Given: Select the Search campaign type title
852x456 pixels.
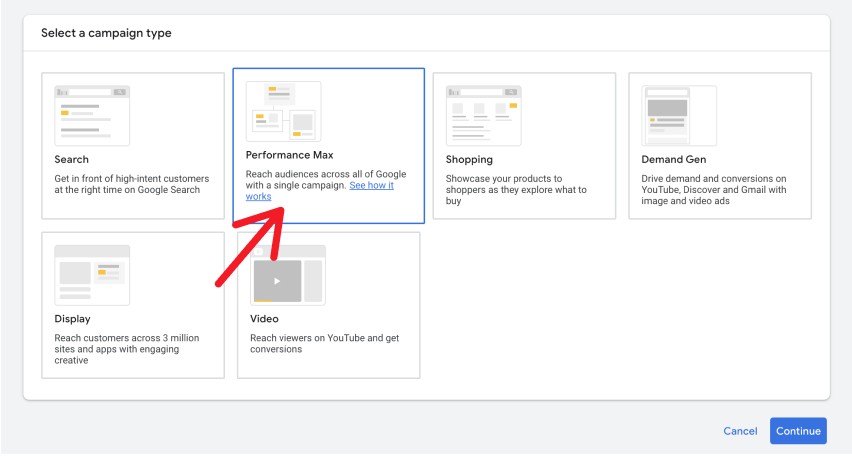Looking at the screenshot, I should tap(71, 159).
